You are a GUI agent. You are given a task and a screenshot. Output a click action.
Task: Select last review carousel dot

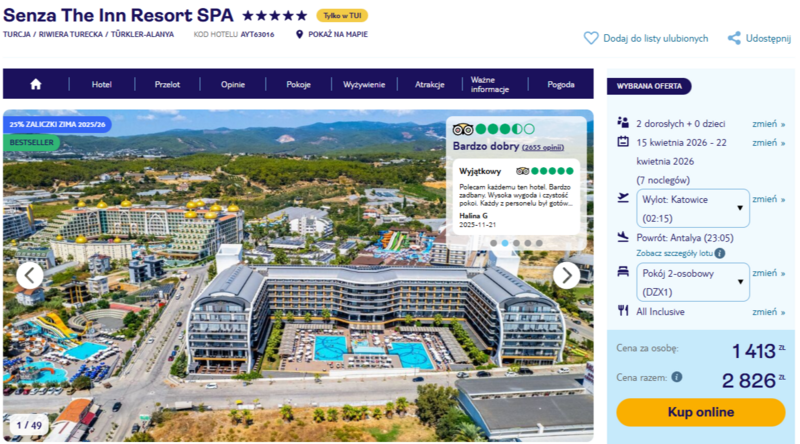coord(539,243)
